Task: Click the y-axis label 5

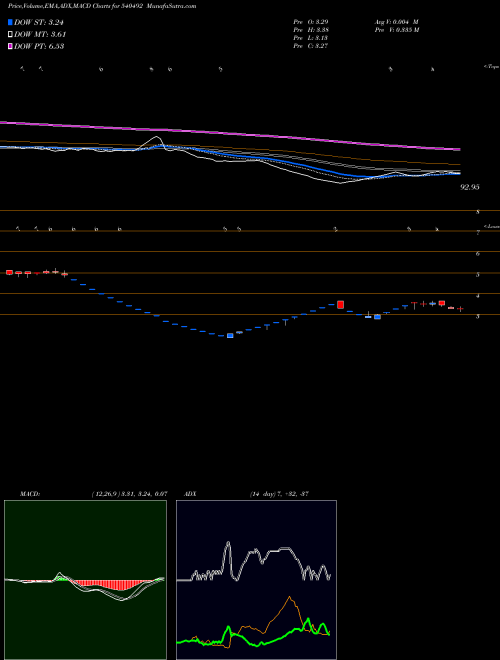Action: point(478,275)
